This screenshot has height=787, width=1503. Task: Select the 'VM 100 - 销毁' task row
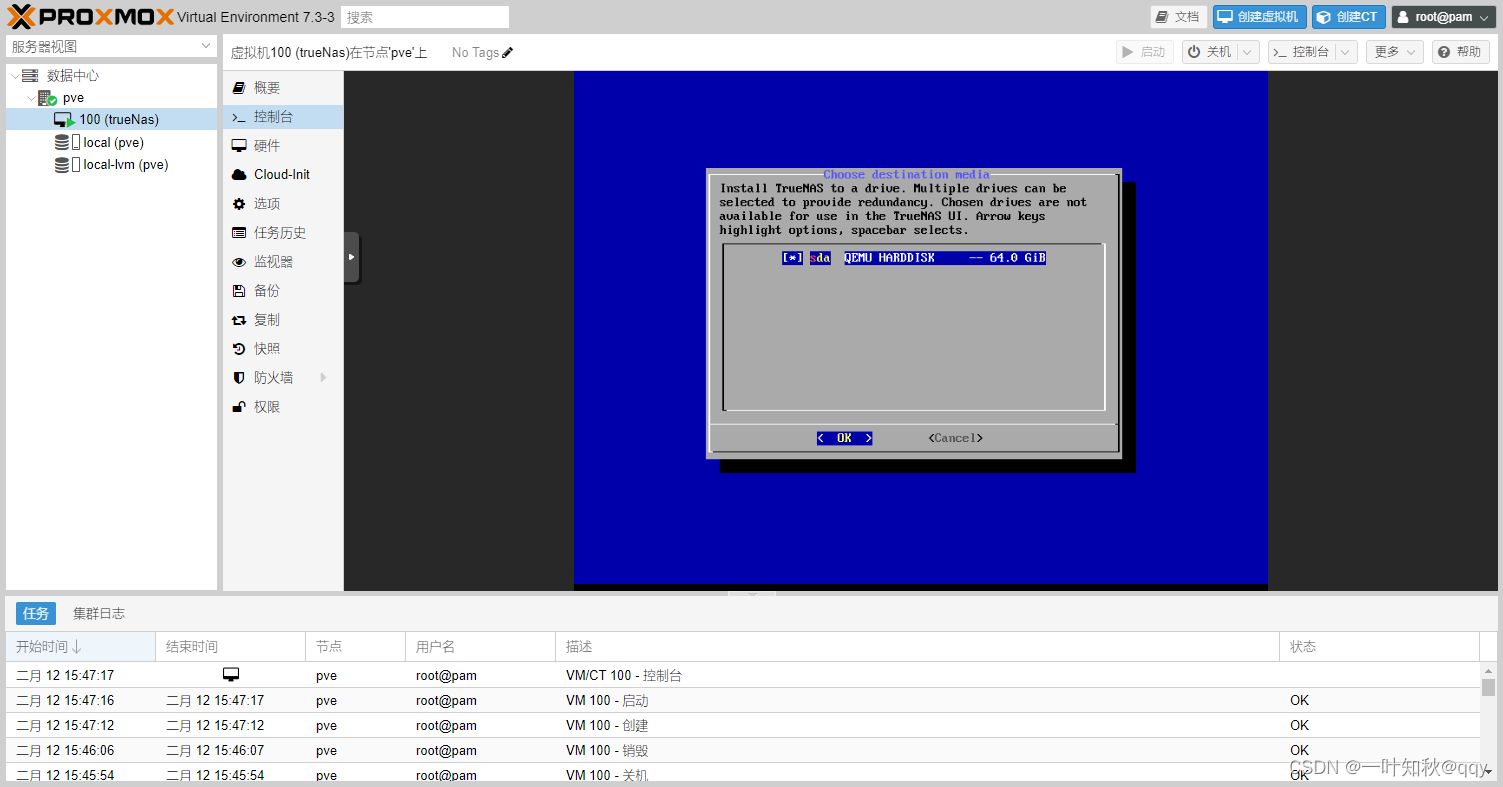[x=743, y=750]
